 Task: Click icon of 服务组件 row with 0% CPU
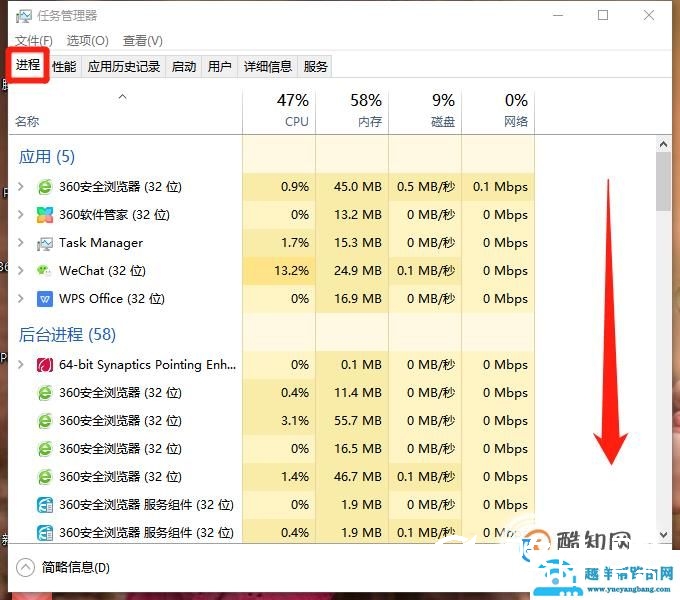45,505
